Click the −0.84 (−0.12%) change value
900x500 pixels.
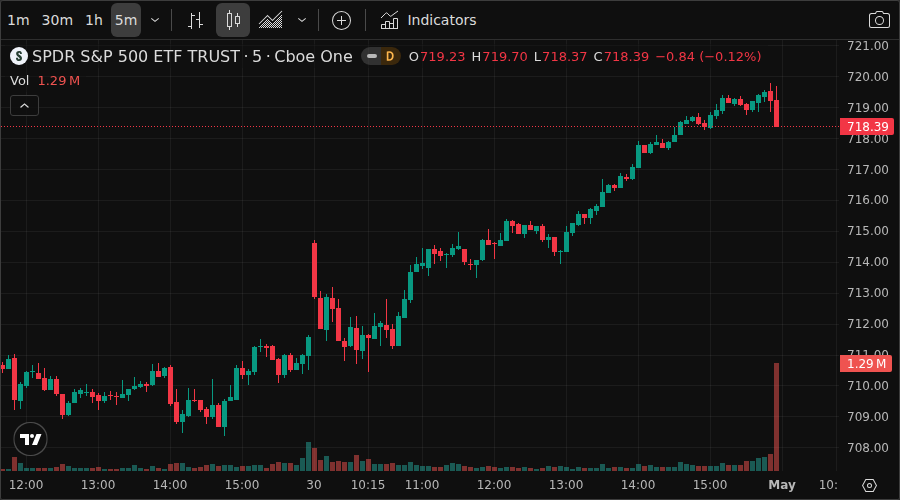(x=708, y=56)
